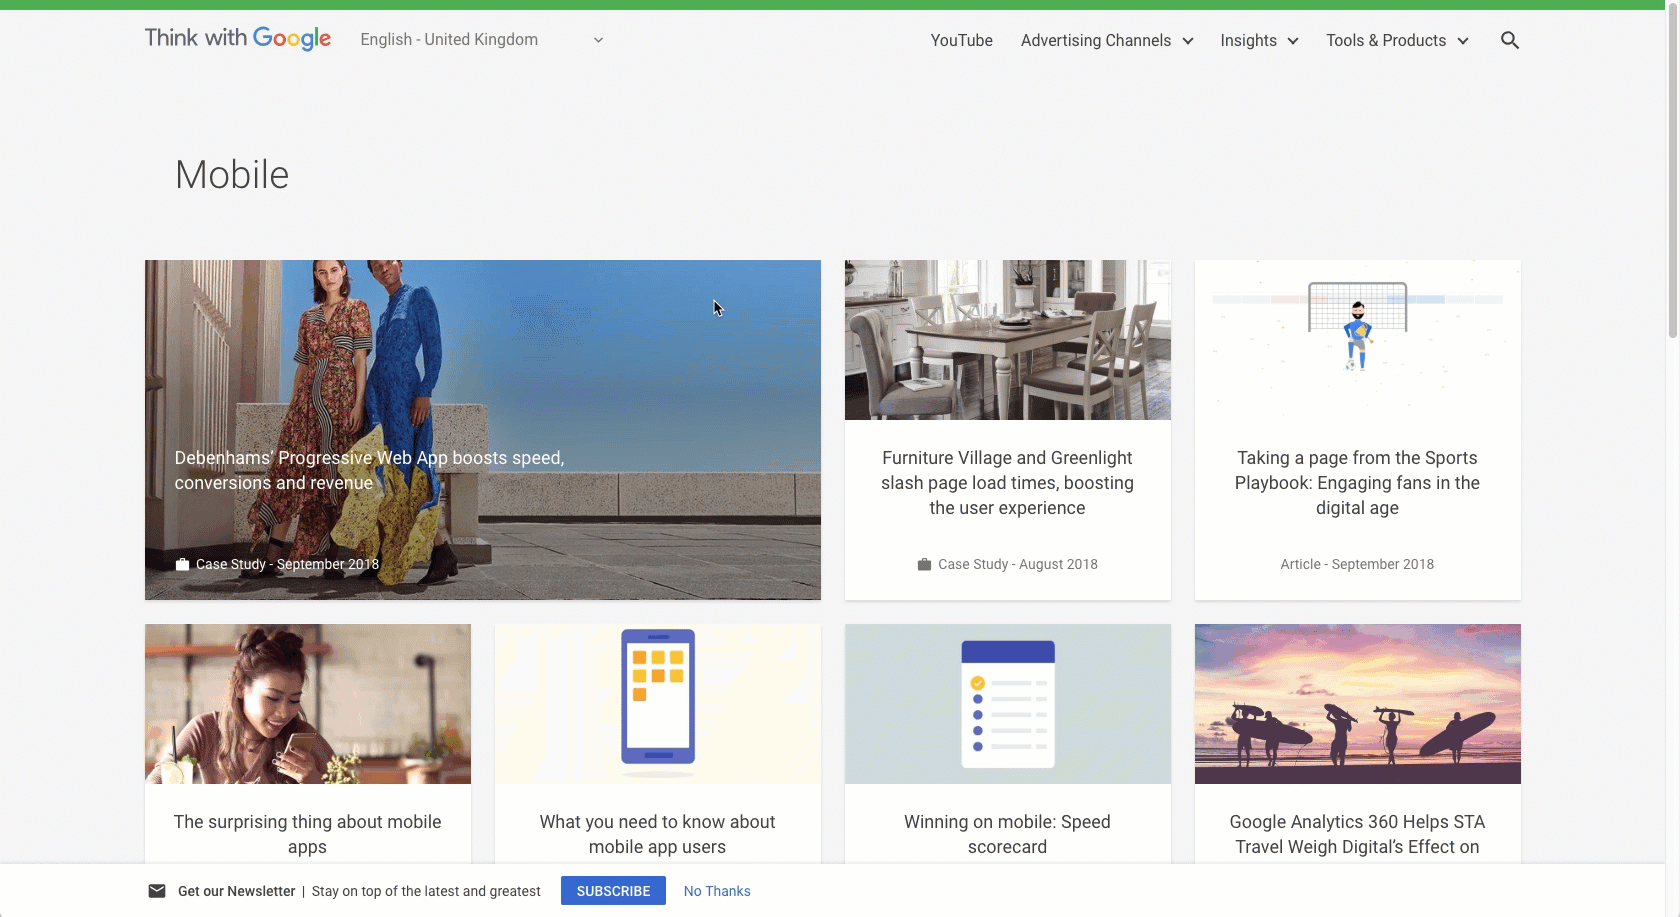Image resolution: width=1680 pixels, height=917 pixels.
Task: Click briefcase icon beside Case Study August 2018
Action: (x=924, y=564)
